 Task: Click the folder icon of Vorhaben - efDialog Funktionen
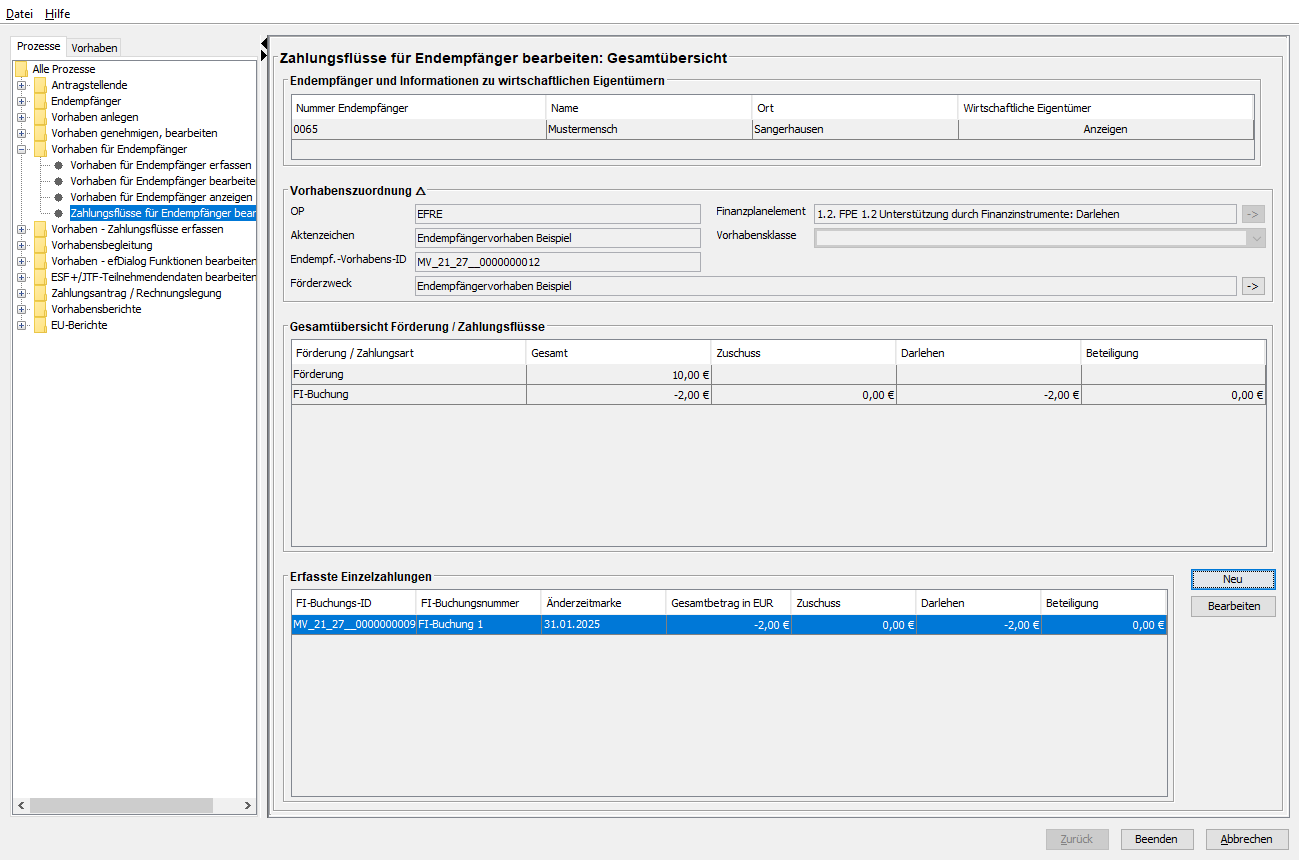click(40, 261)
